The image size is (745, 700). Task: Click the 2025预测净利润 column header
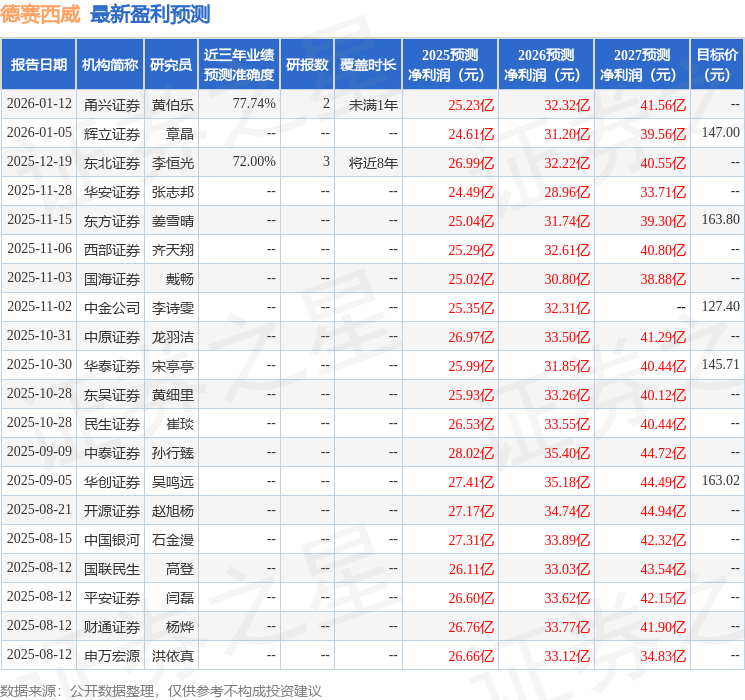449,65
